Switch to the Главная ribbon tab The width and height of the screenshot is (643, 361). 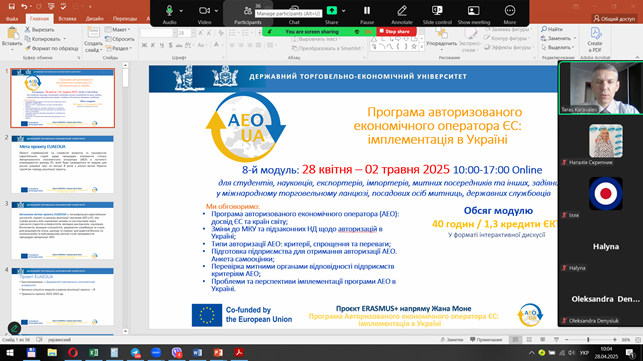click(x=39, y=18)
